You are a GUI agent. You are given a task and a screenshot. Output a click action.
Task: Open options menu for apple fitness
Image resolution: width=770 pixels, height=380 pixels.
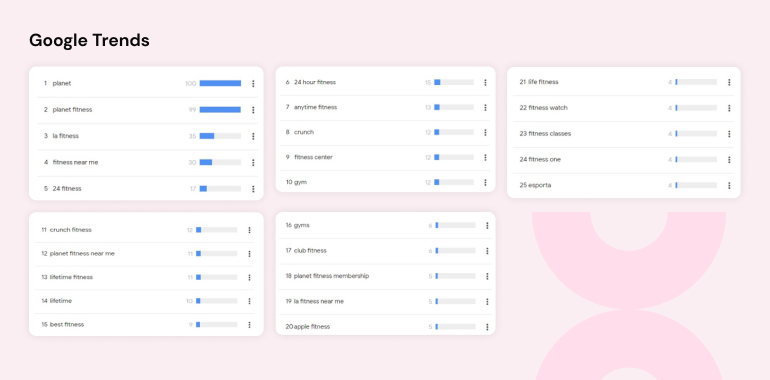487,326
